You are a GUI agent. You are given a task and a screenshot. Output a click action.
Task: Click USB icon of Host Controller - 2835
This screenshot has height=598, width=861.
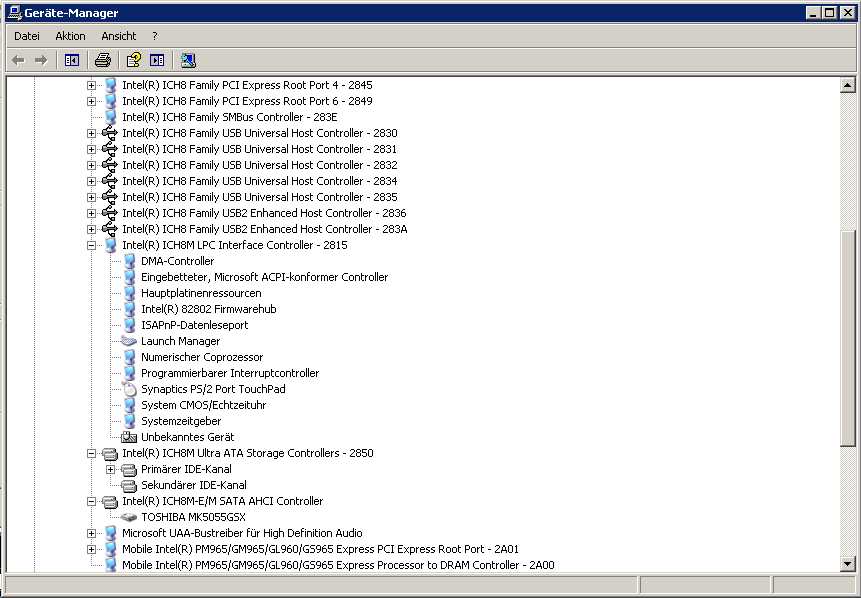click(110, 197)
